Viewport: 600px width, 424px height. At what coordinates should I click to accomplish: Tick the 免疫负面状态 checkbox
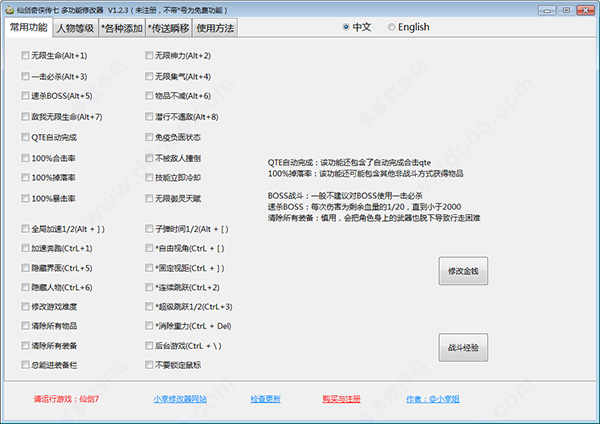pyautogui.click(x=149, y=137)
